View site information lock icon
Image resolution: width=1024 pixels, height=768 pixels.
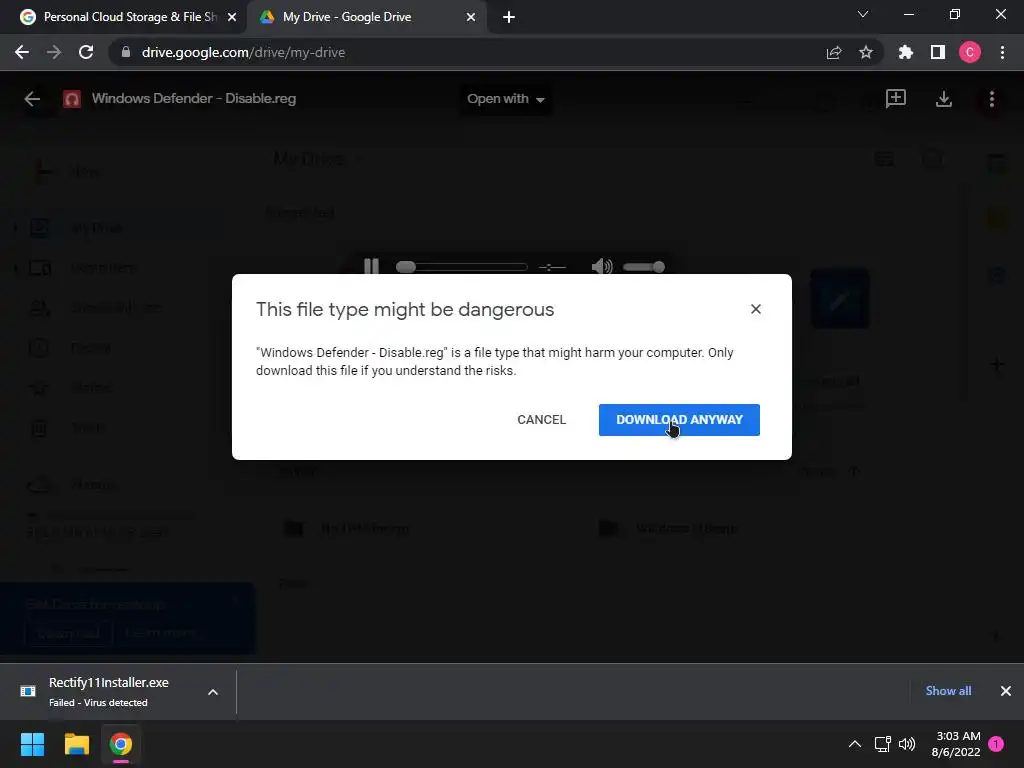125,52
